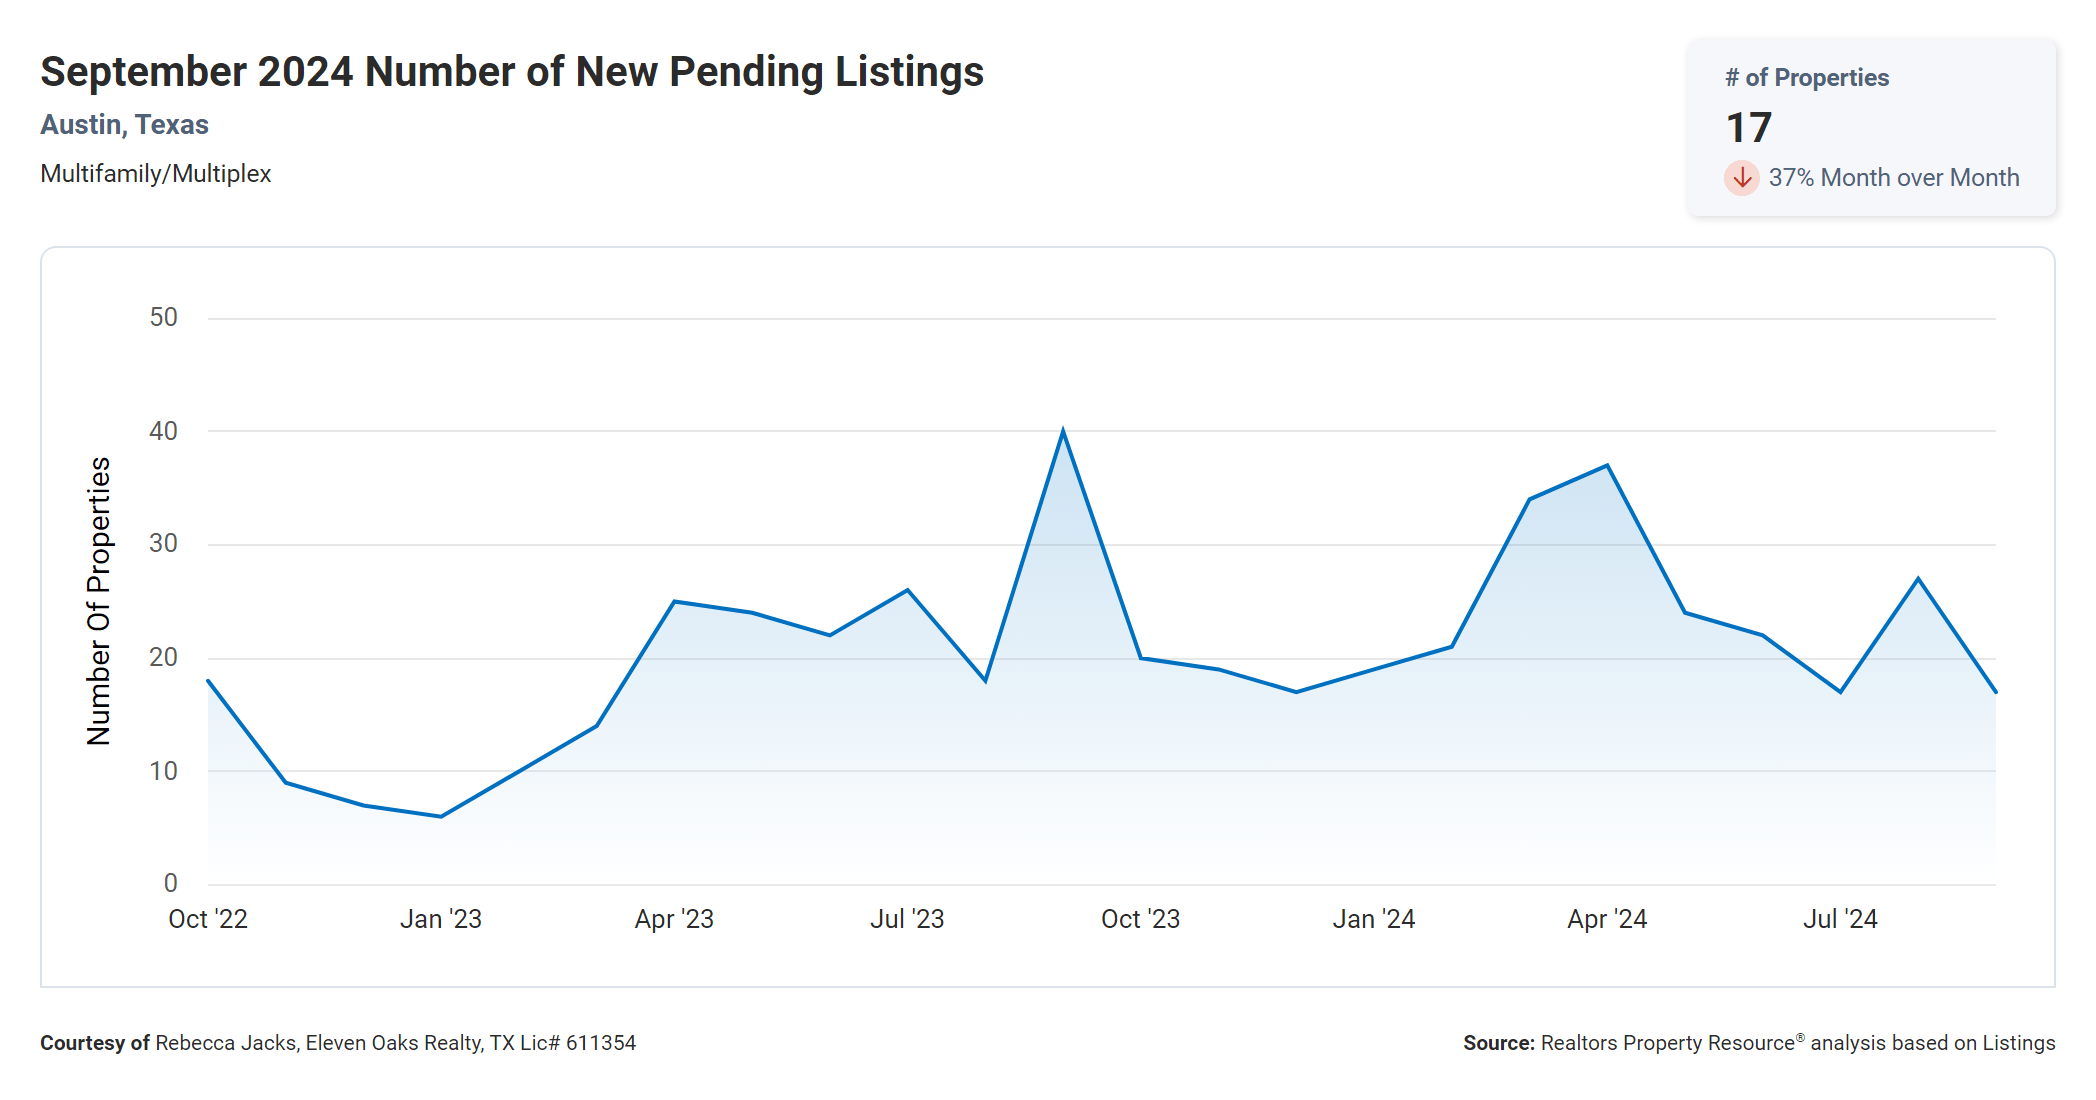Click the "Number Of Properties" y-axis title
This screenshot has width=2096, height=1100.
click(x=99, y=601)
